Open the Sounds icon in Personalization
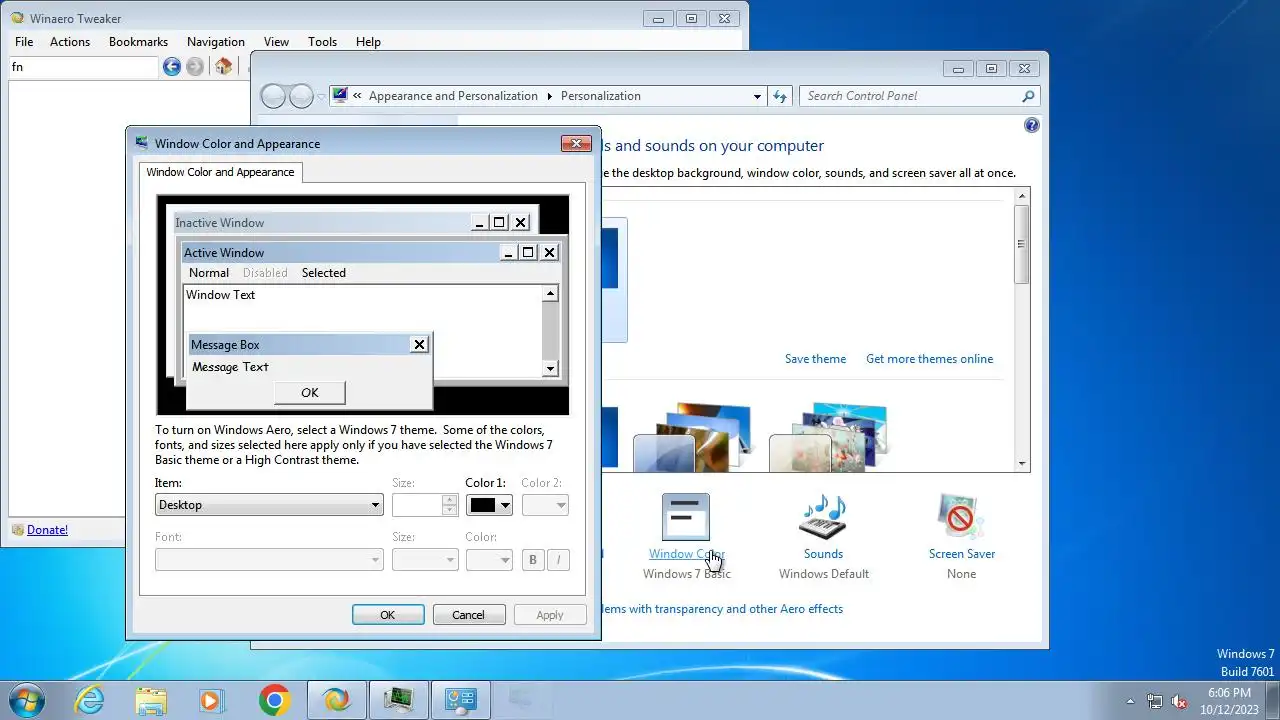This screenshot has height=720, width=1280. pos(823,517)
